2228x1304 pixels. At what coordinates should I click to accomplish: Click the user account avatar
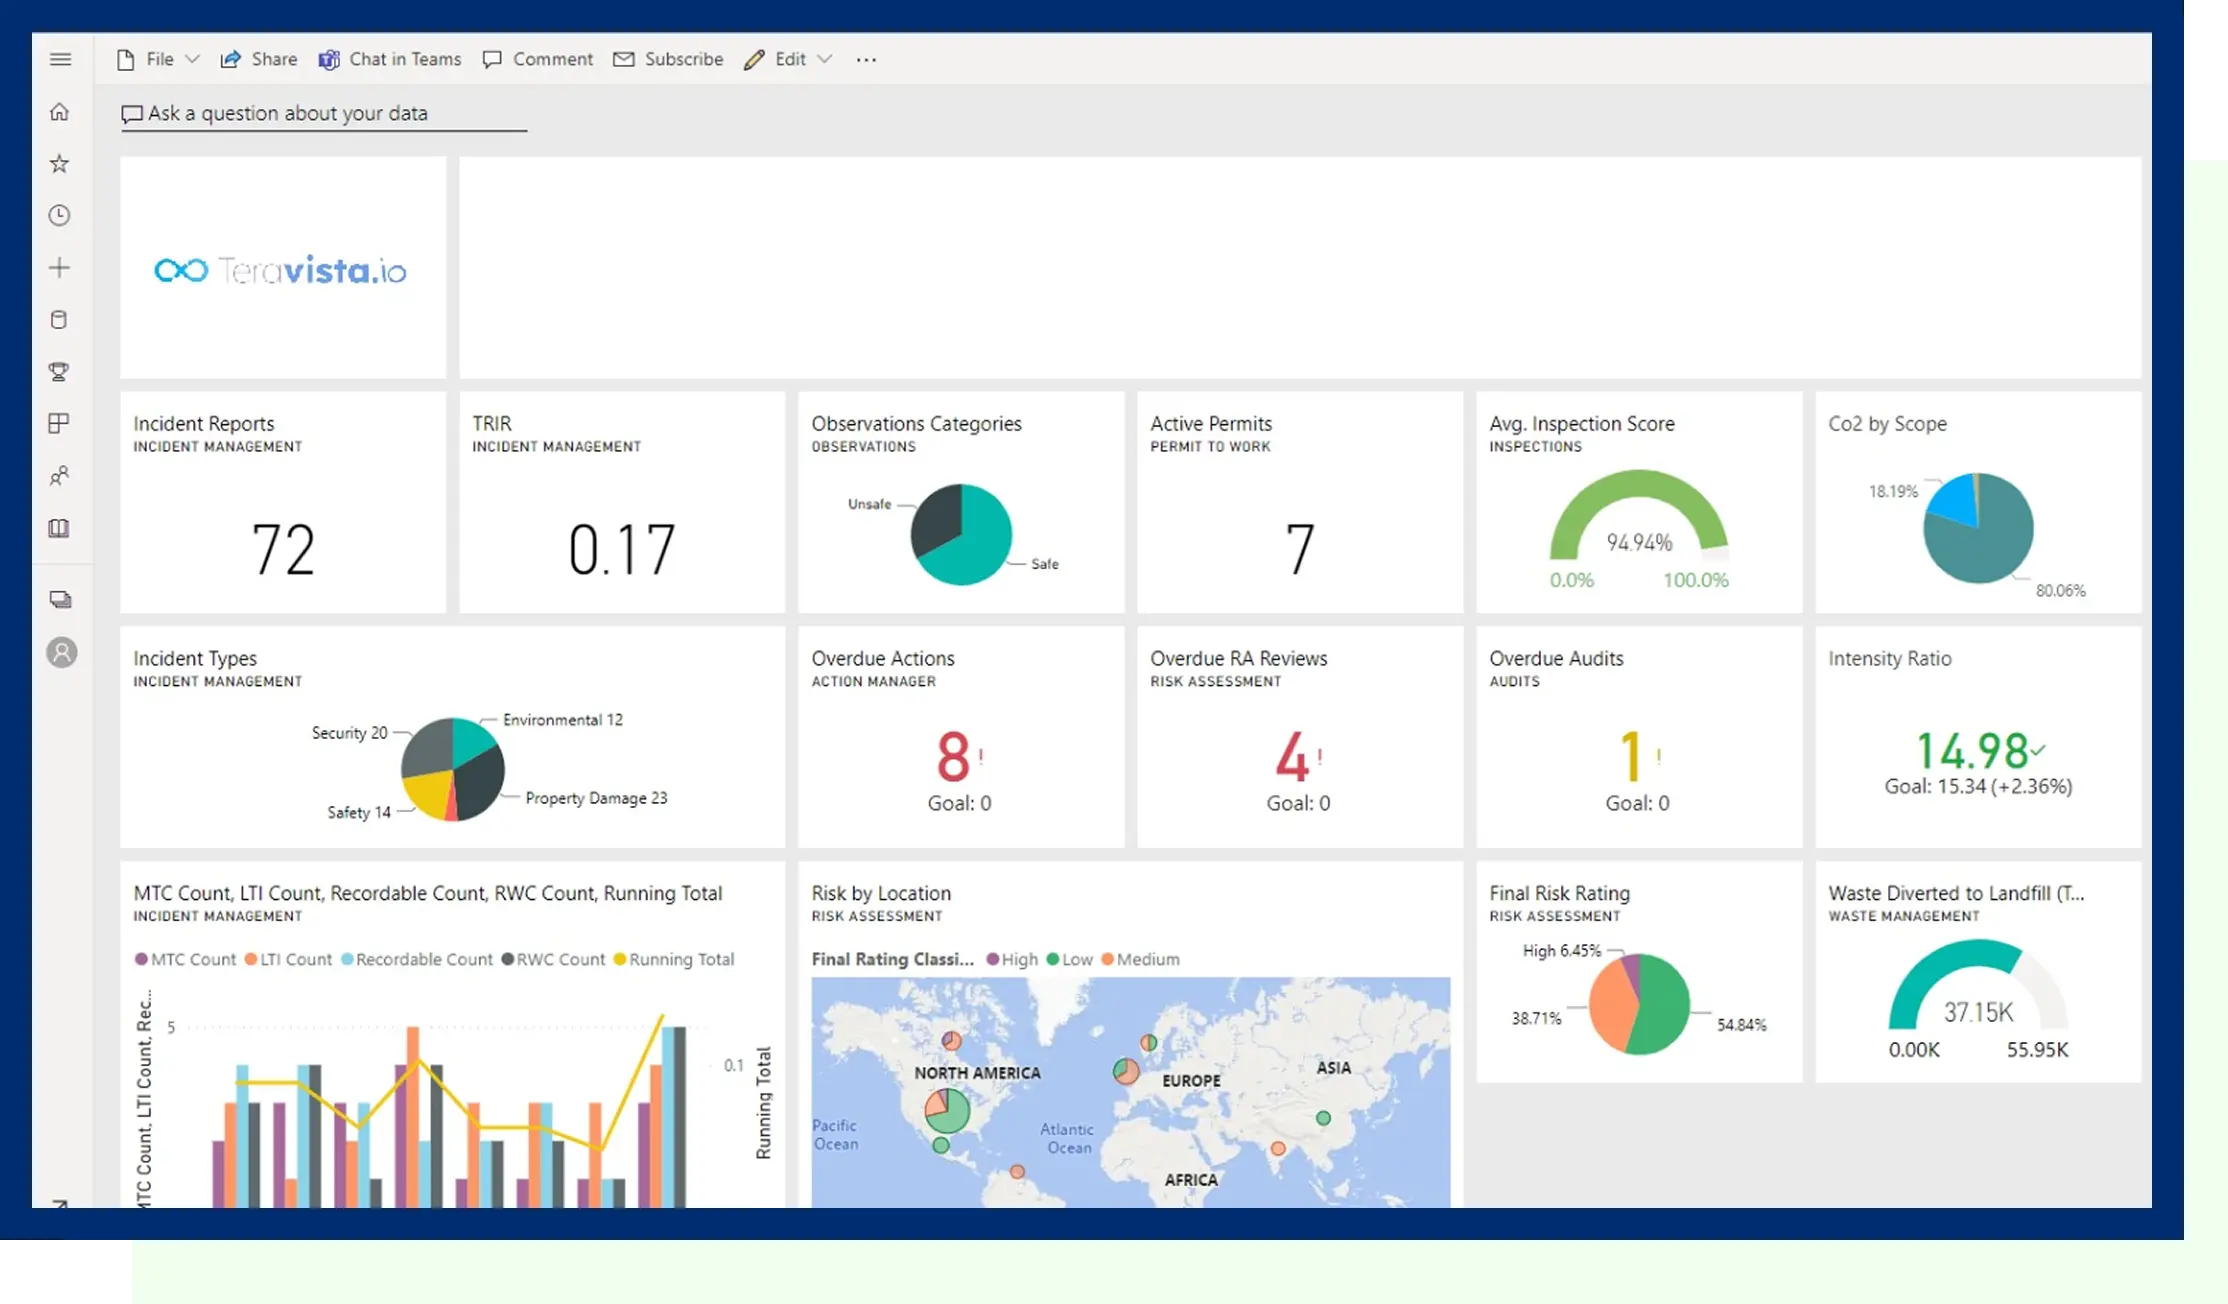point(62,653)
